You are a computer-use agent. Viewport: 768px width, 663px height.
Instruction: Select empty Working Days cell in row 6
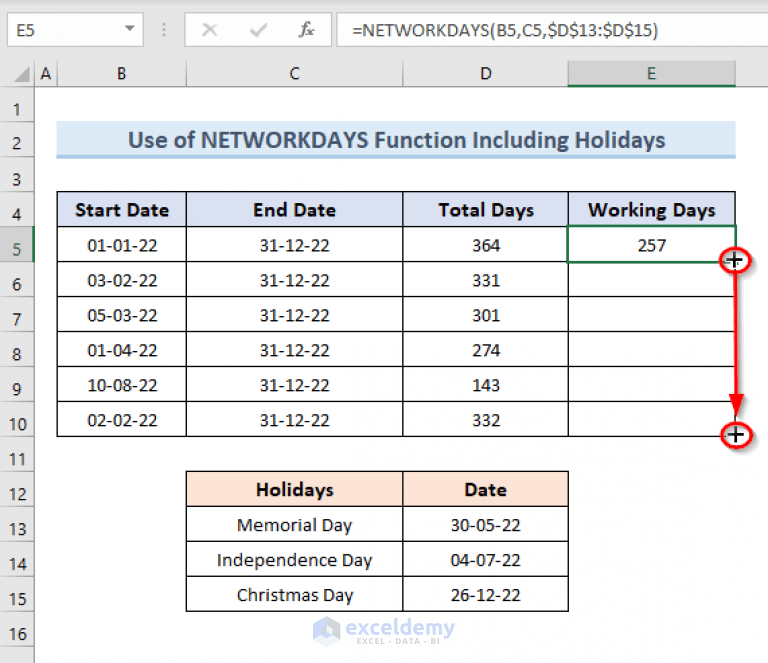pyautogui.click(x=651, y=280)
